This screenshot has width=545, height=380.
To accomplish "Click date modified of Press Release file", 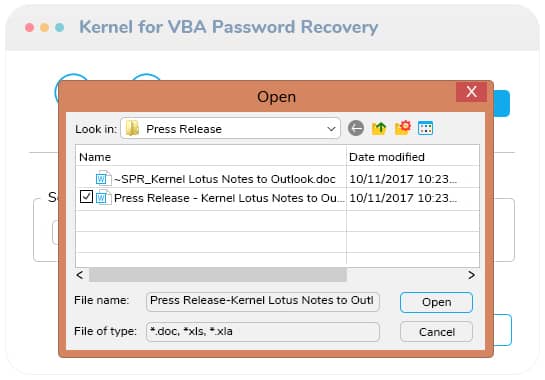I will pyautogui.click(x=403, y=198).
